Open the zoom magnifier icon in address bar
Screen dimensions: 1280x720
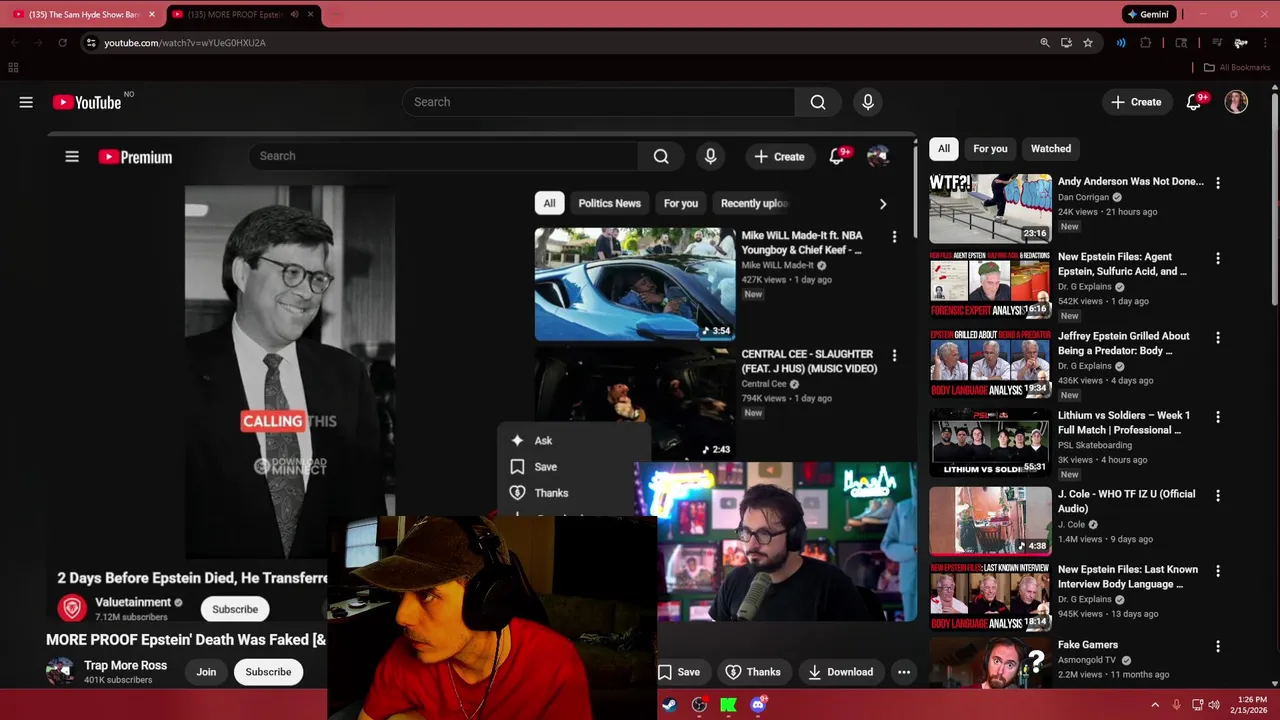pyautogui.click(x=1045, y=43)
